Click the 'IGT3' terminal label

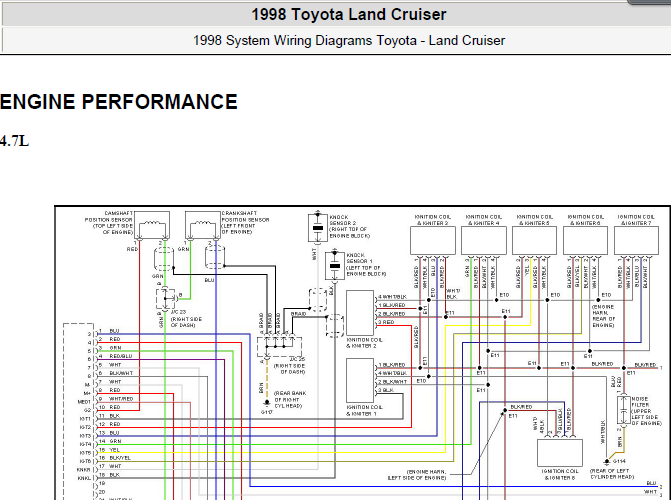coord(85,436)
